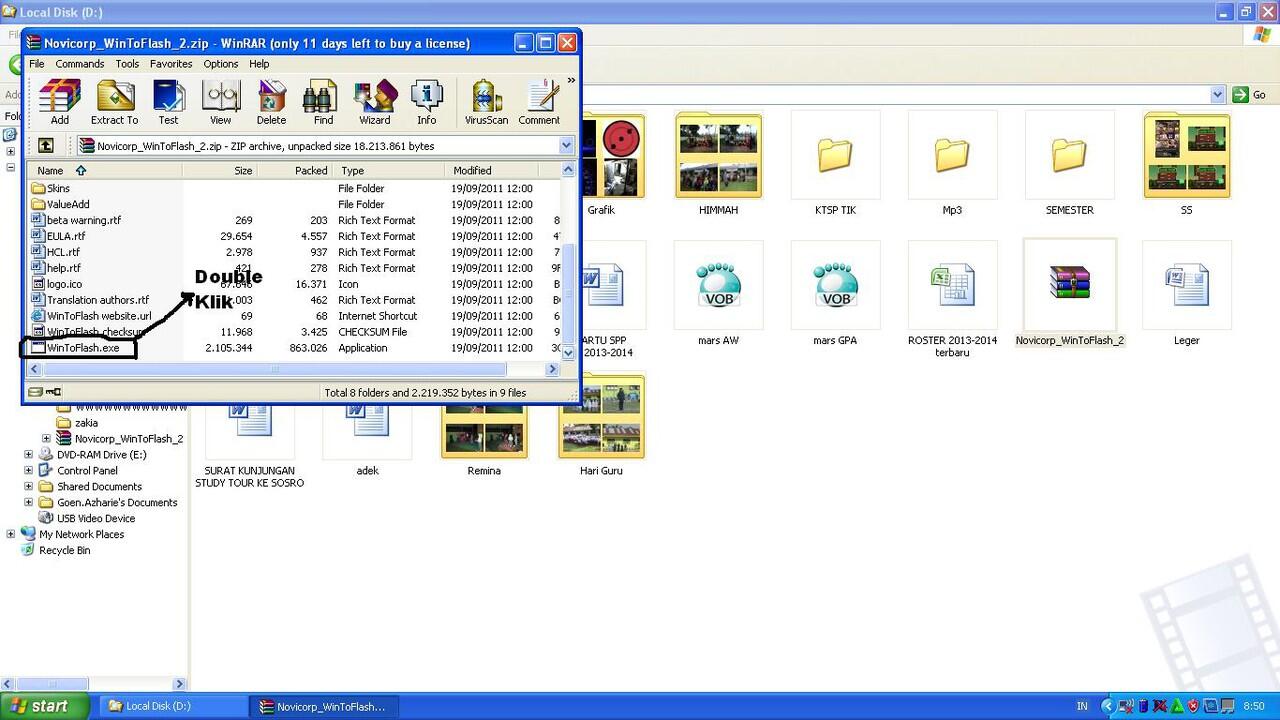
Task: Launch the Wizard tool
Action: click(375, 103)
